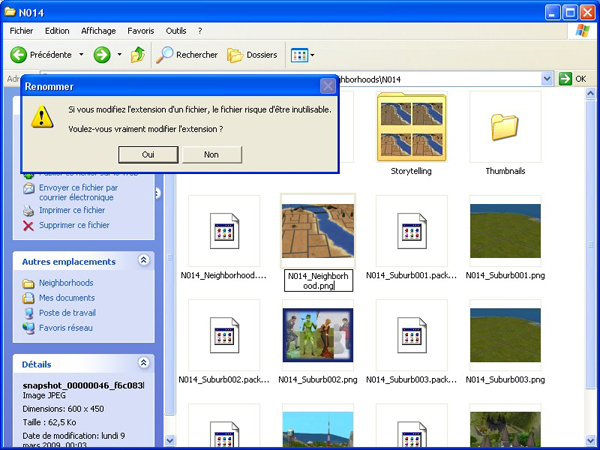
Task: Open the Outils menu
Action: pos(176,31)
